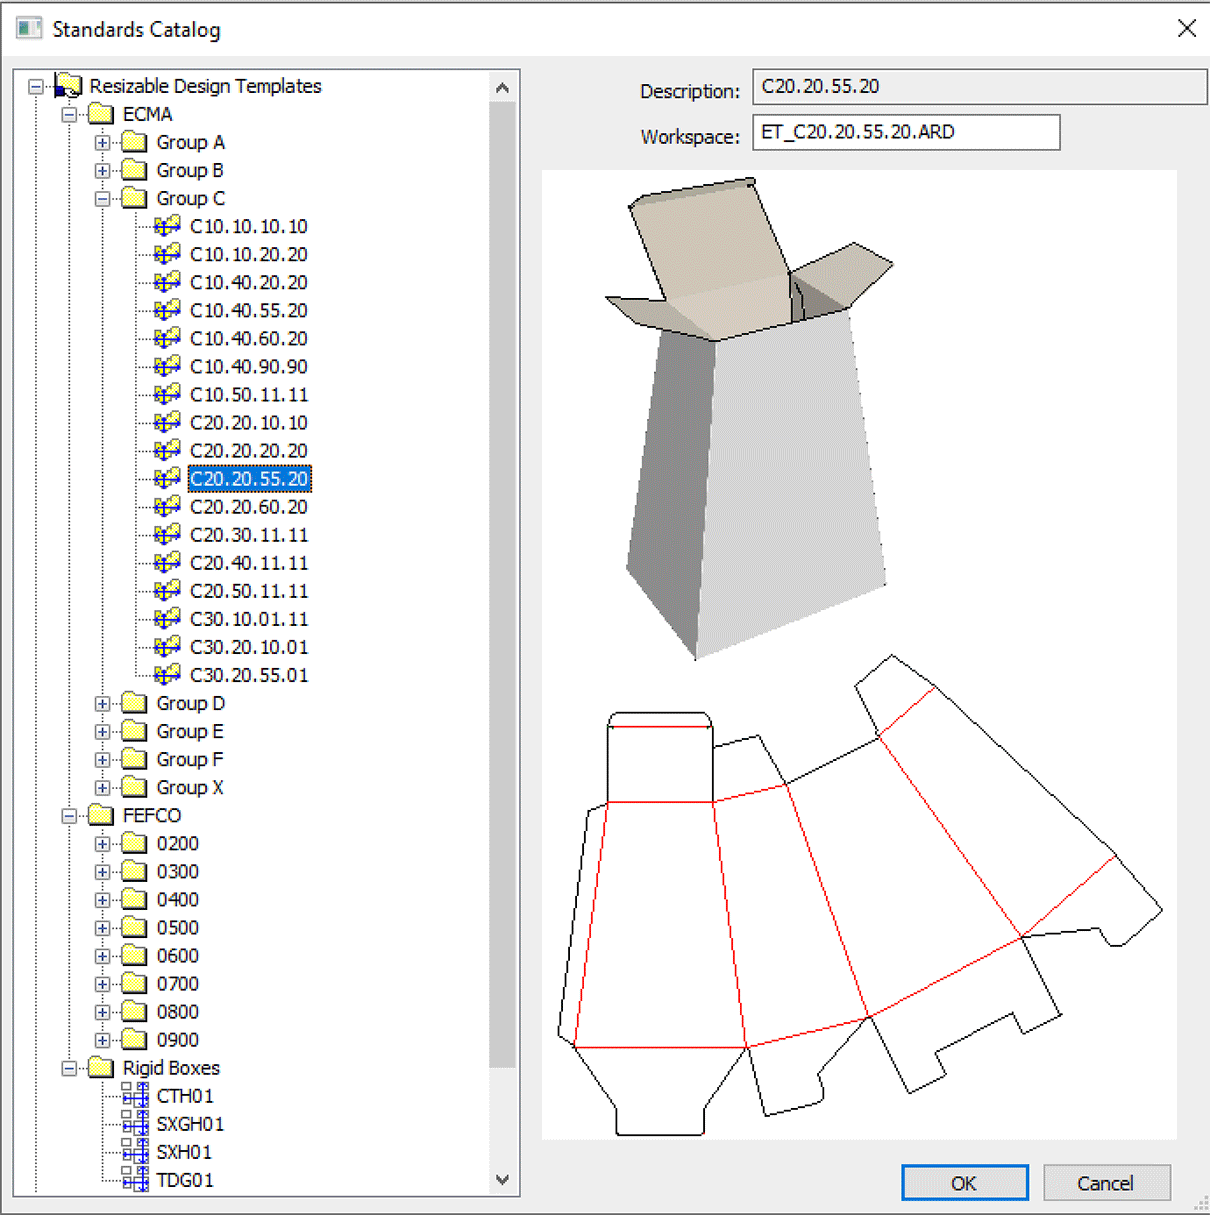Expand the Group A folder

tap(102, 143)
